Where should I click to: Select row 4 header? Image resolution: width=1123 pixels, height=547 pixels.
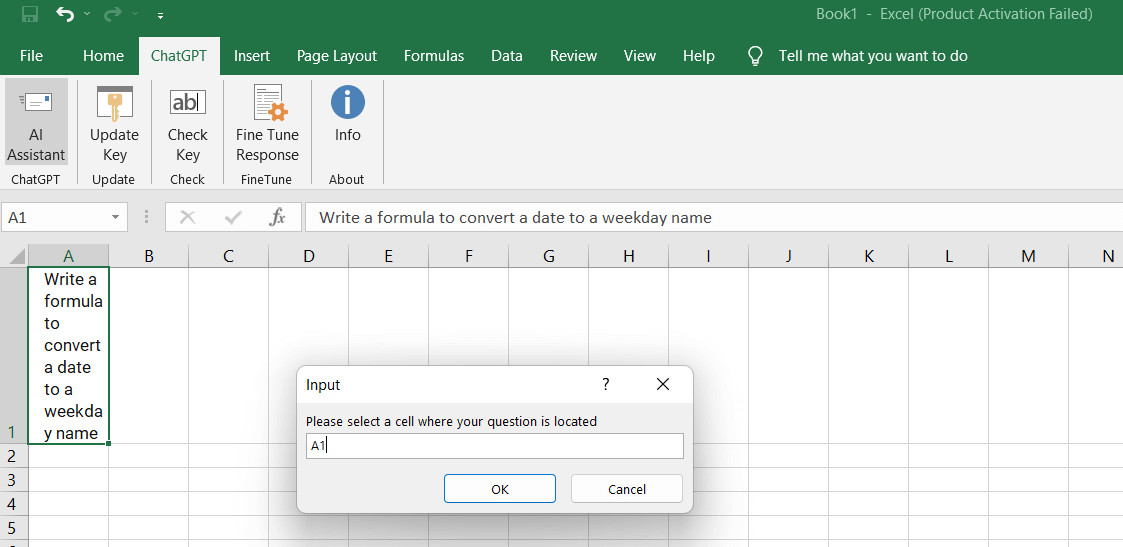click(14, 503)
